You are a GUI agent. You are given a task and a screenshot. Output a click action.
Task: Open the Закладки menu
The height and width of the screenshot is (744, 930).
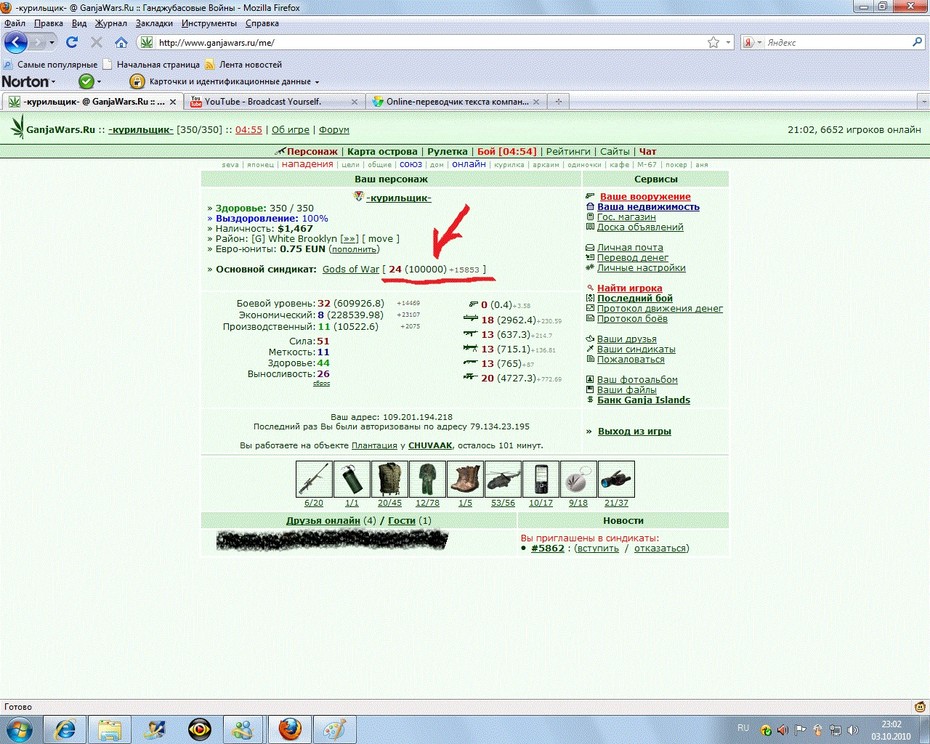(x=154, y=24)
